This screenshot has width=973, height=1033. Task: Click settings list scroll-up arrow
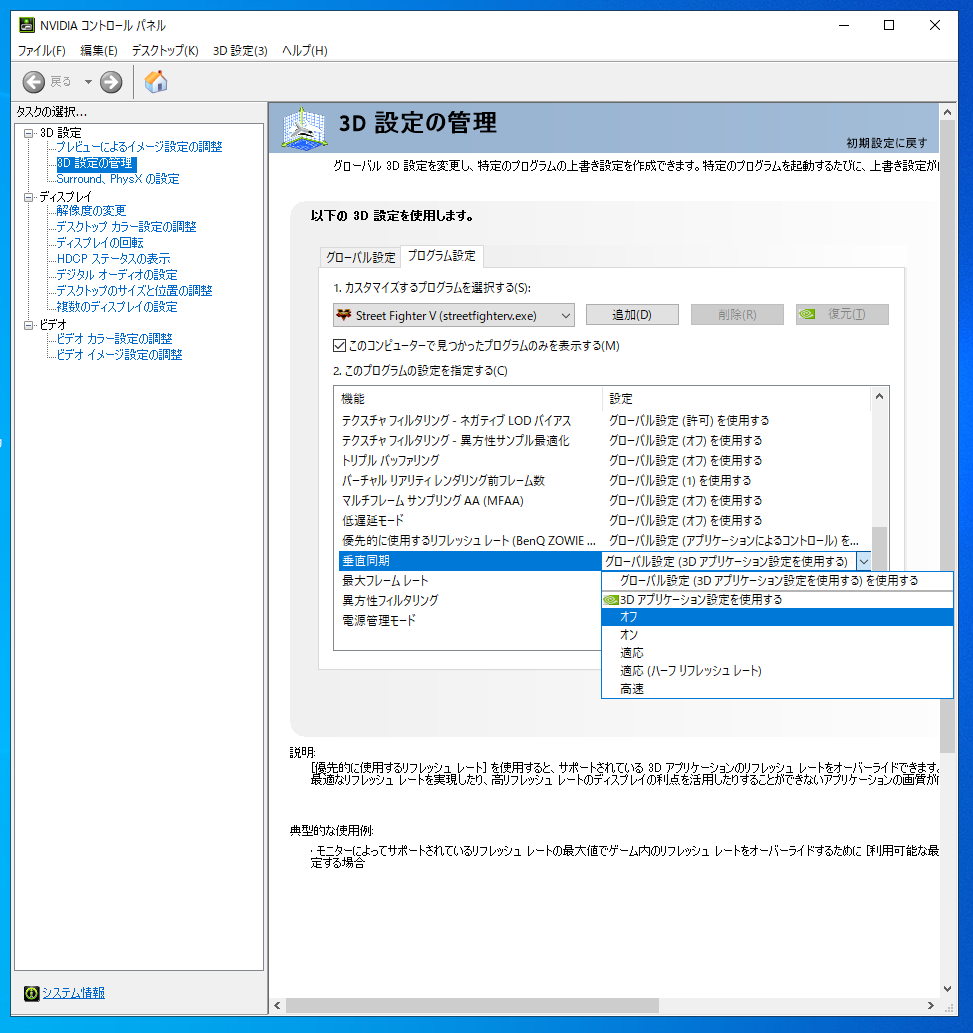(x=879, y=397)
